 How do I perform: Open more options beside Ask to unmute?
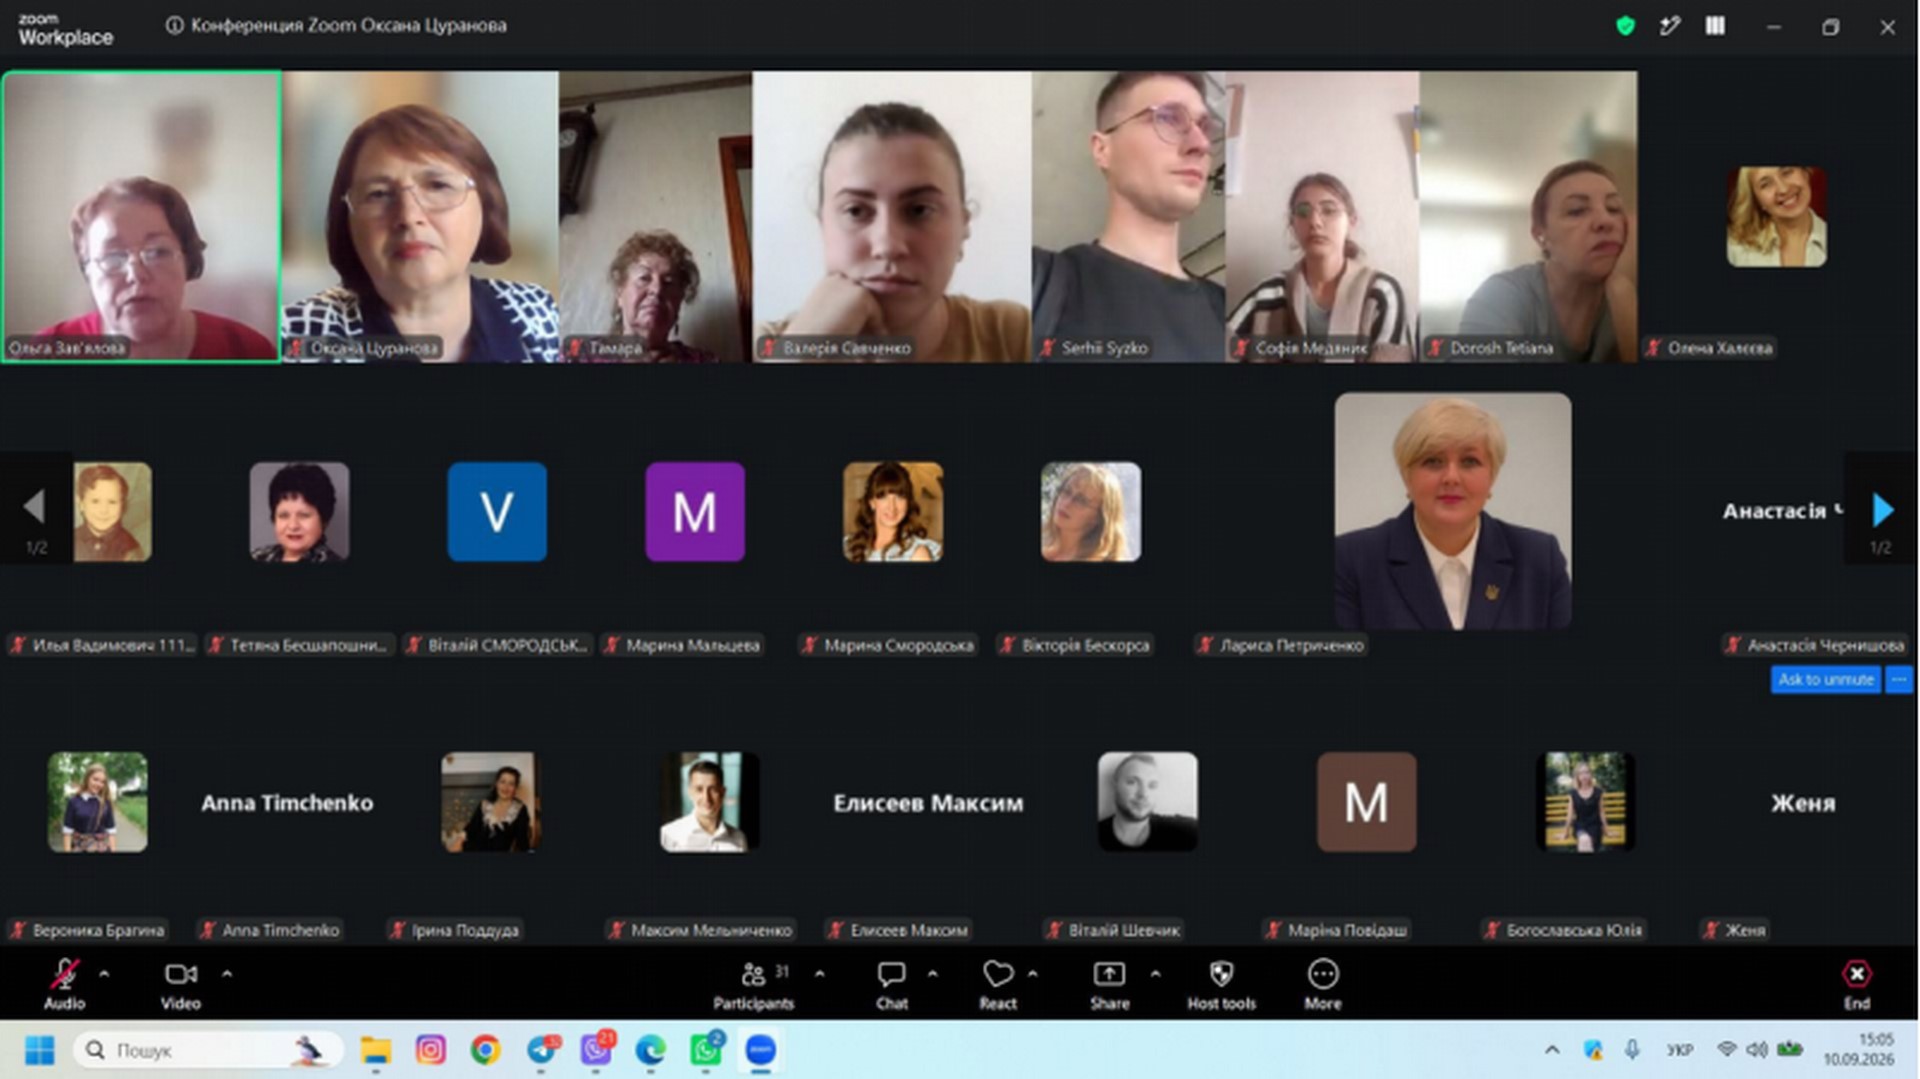coord(1898,679)
